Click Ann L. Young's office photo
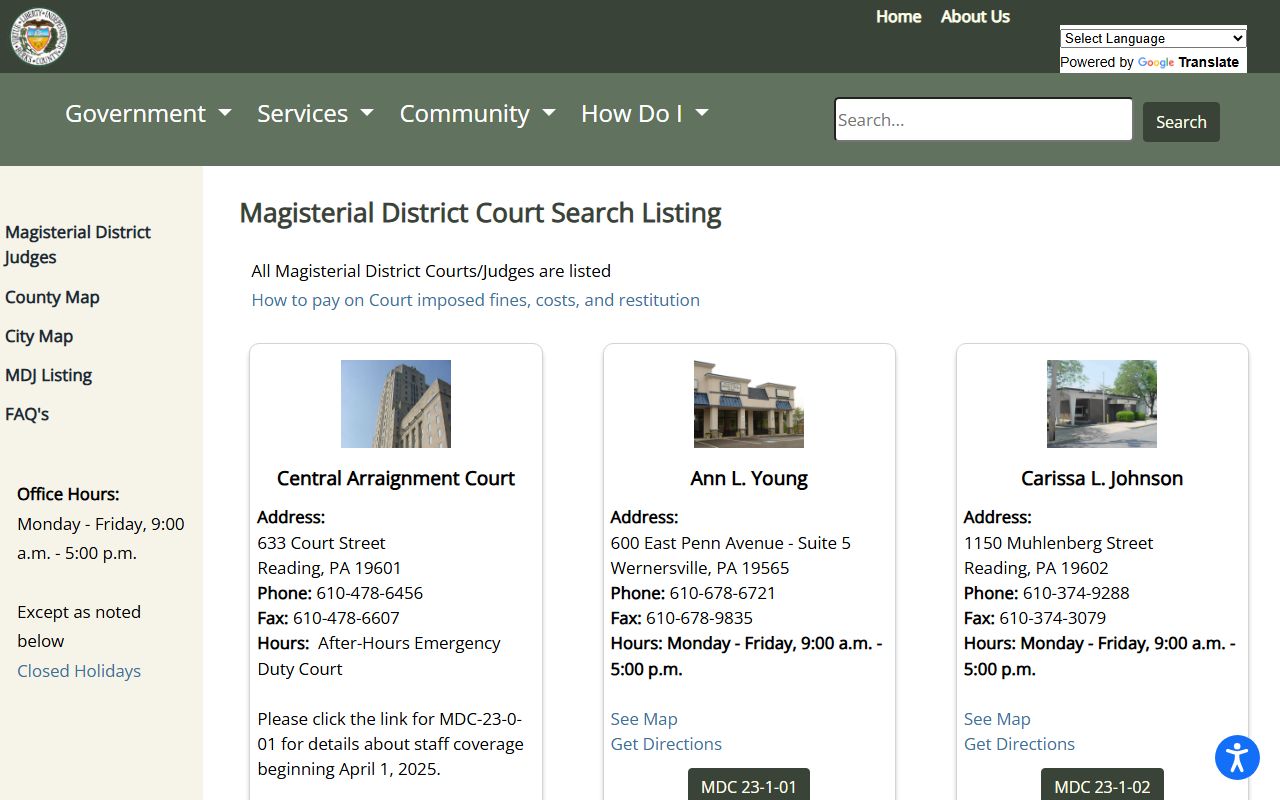 tap(749, 404)
